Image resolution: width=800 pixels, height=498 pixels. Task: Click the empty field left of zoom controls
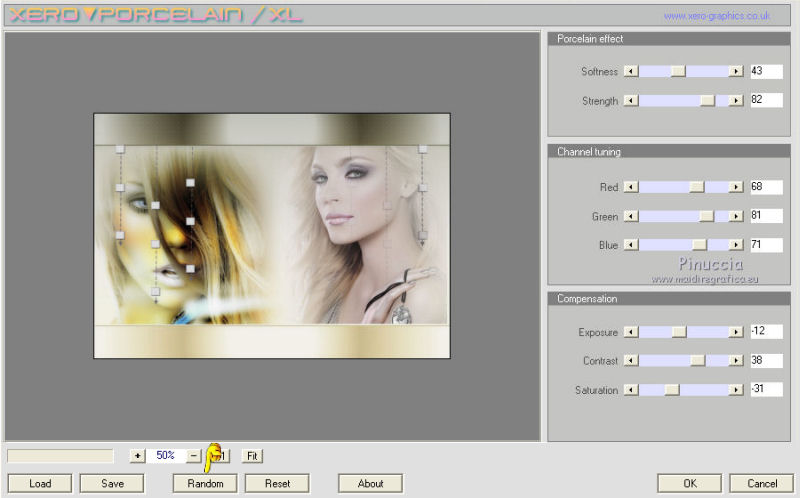point(60,456)
